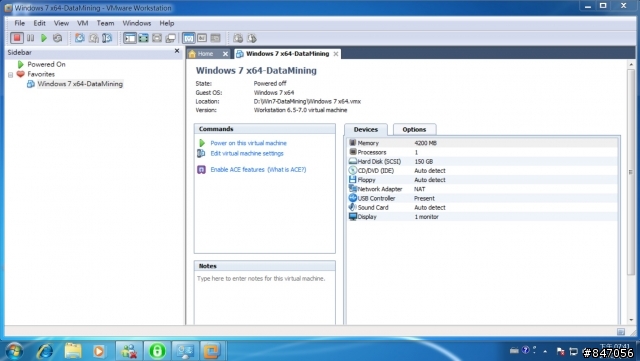Select the Console view toolbar icon

click(x=215, y=38)
